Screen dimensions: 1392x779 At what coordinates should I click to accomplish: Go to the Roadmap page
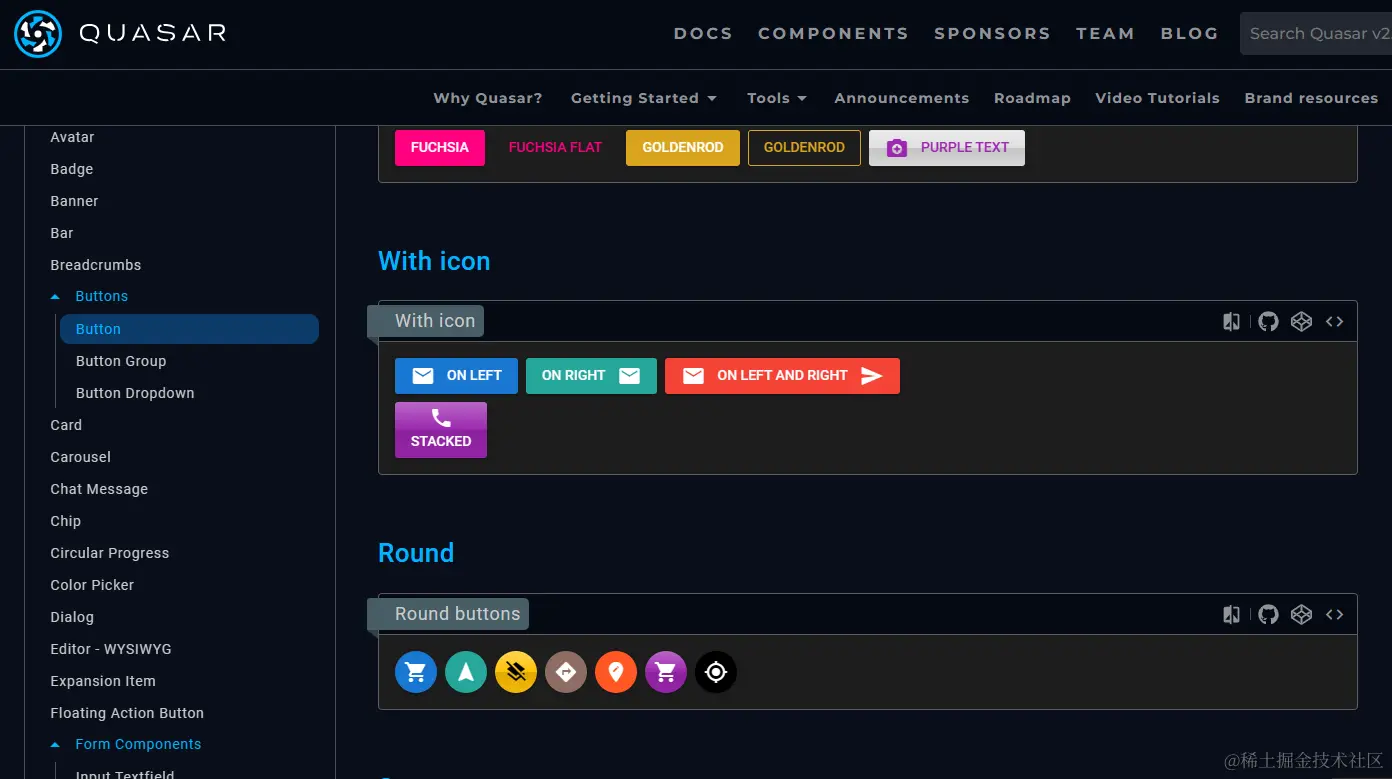1032,98
